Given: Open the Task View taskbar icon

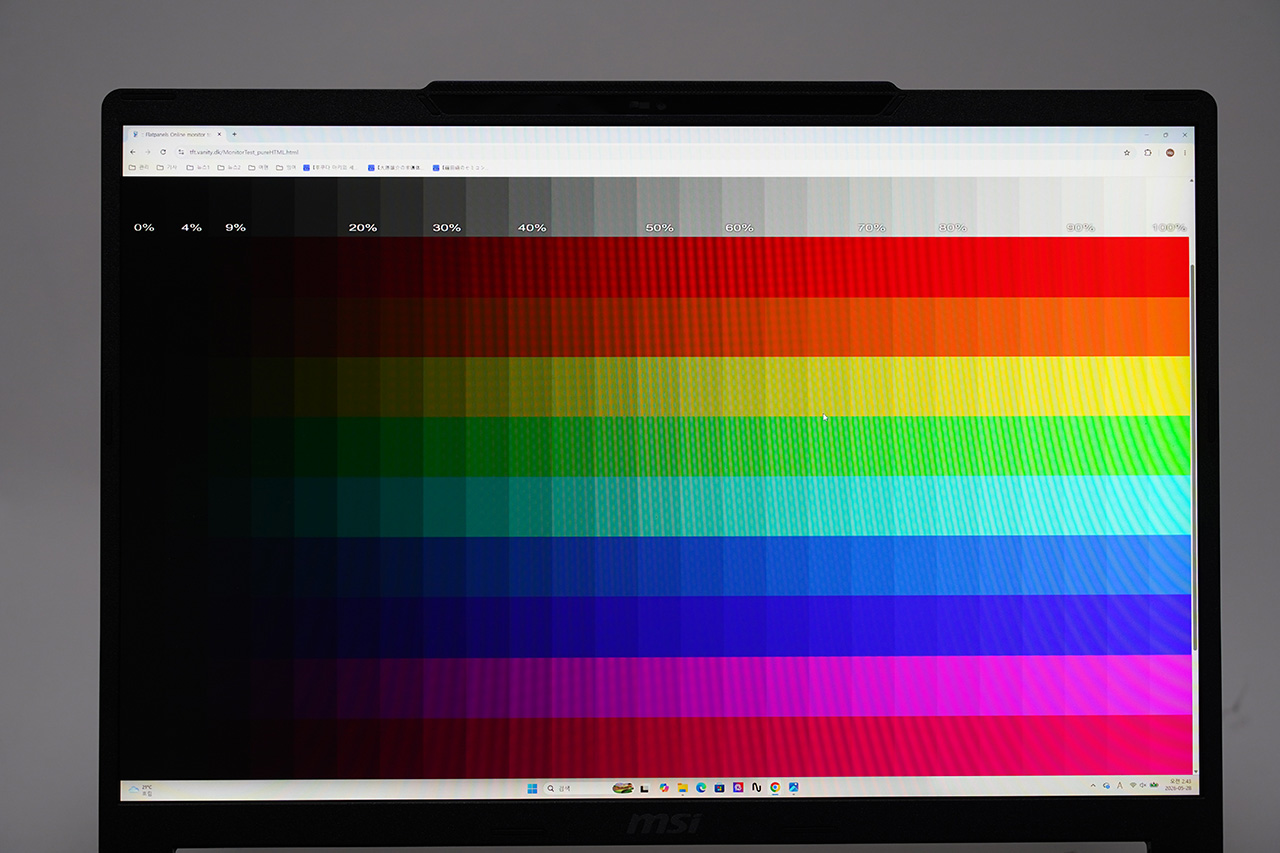Looking at the screenshot, I should tap(644, 788).
